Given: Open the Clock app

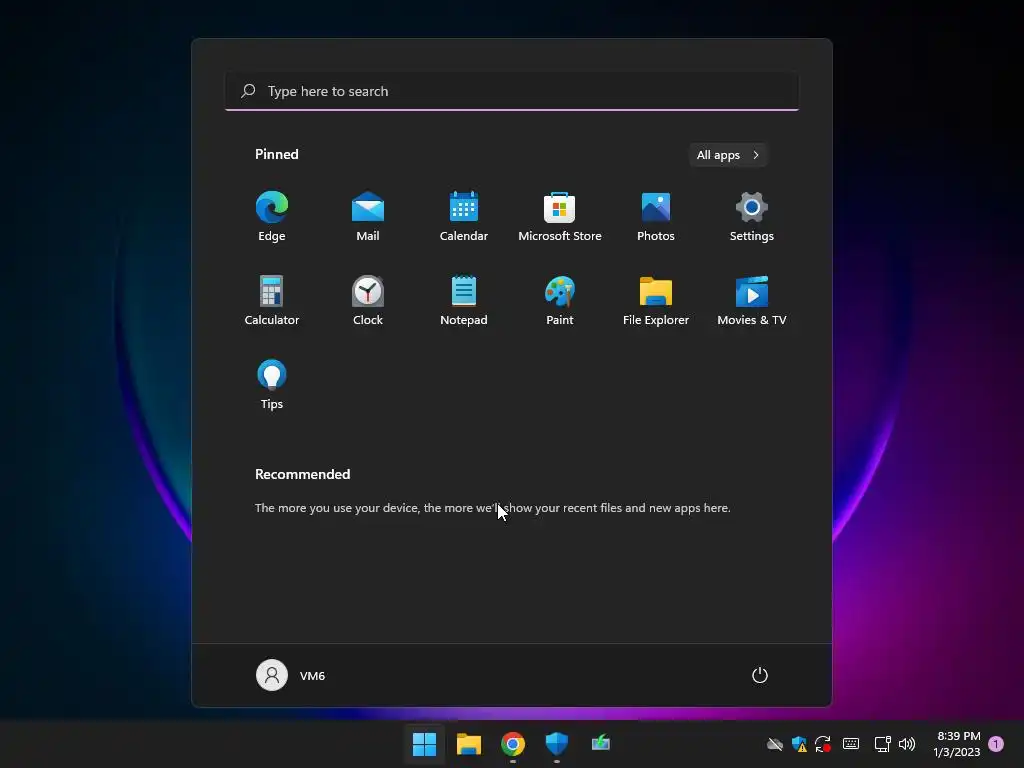Looking at the screenshot, I should point(368,300).
